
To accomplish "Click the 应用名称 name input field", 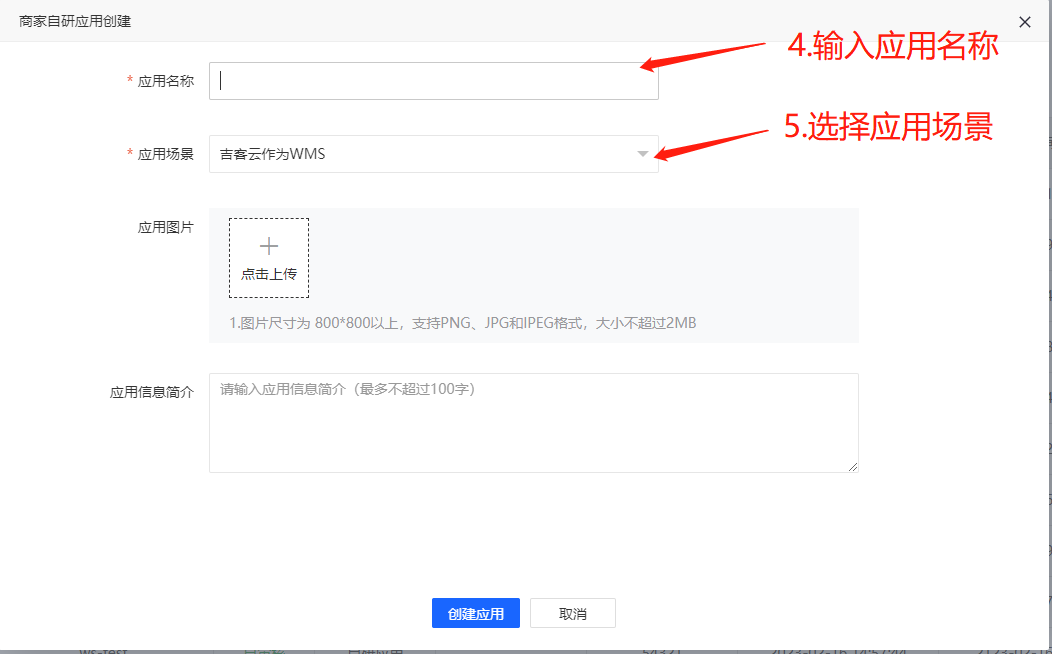I will (x=433, y=80).
